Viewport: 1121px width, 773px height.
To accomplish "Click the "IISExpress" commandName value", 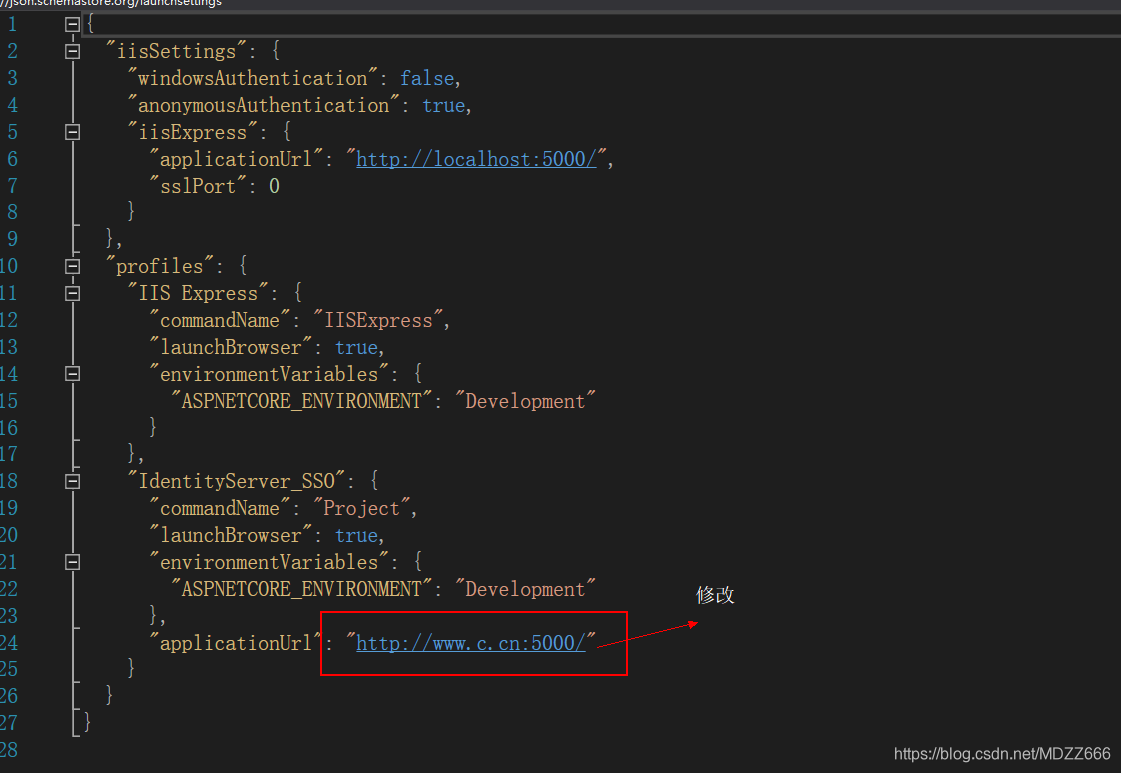I will point(378,320).
